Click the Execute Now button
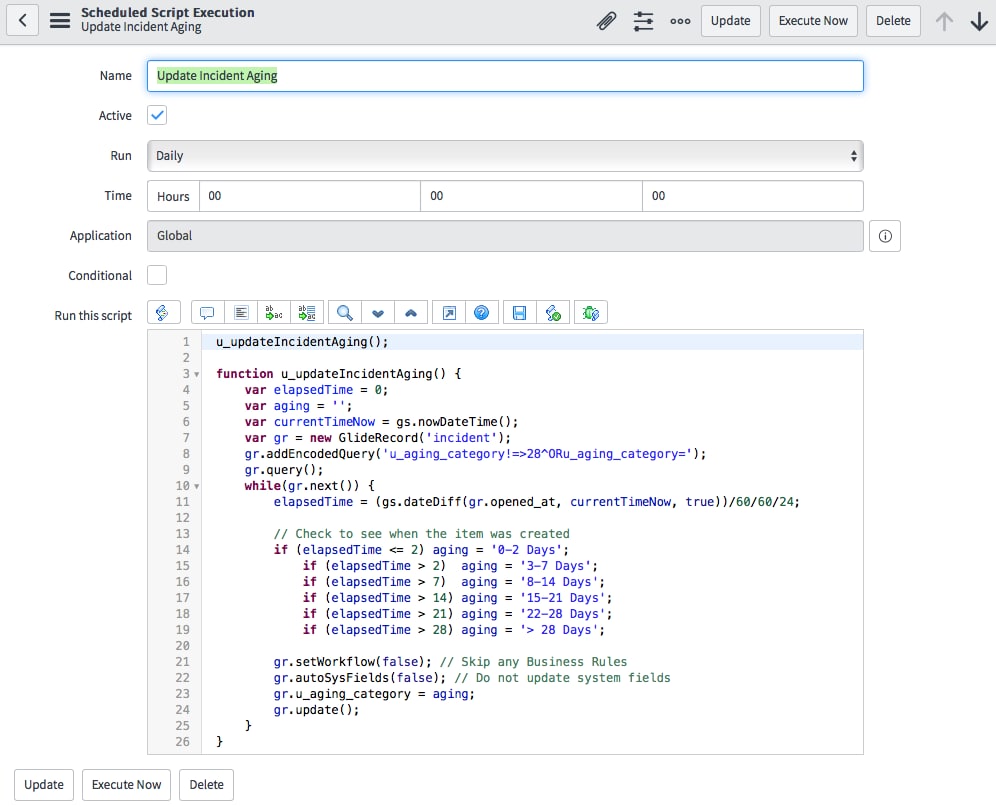The height and width of the screenshot is (807, 996). click(x=813, y=20)
